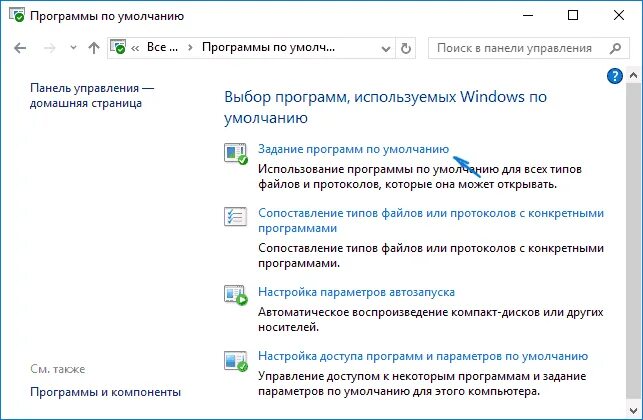Click the address bar Default Programs icon
643x420 pixels.
pos(118,47)
